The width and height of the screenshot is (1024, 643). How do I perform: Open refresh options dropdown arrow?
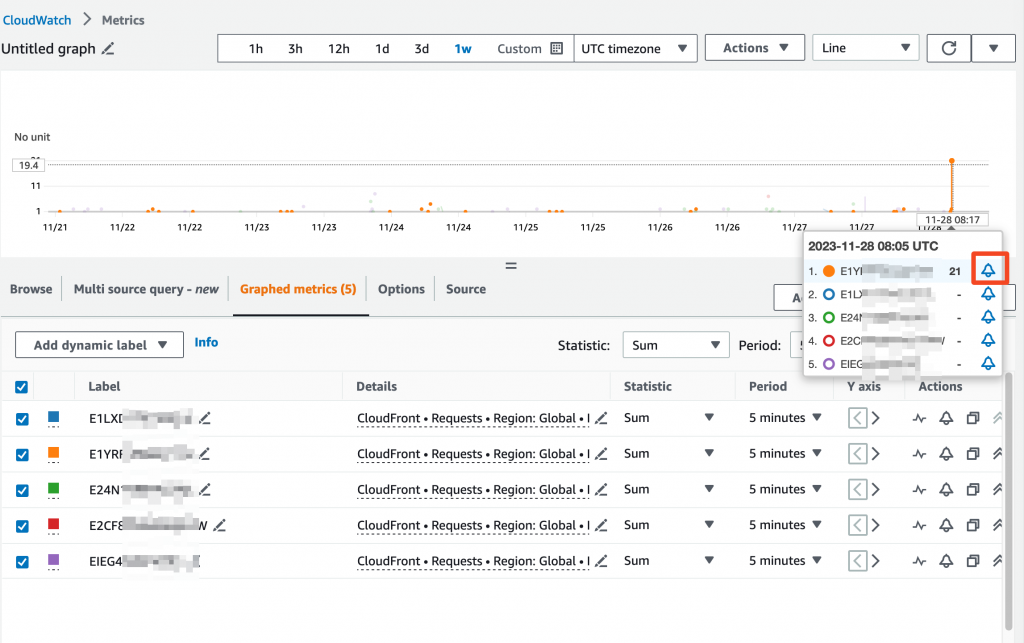click(x=993, y=48)
